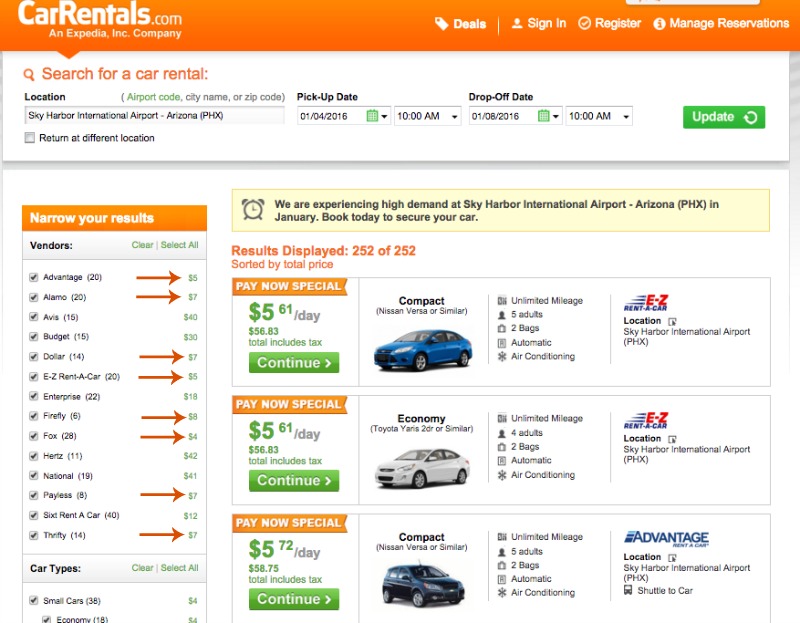This screenshot has width=800, height=623.
Task: Open Pick-Up time 10:00 AM dropdown
Action: pos(428,116)
